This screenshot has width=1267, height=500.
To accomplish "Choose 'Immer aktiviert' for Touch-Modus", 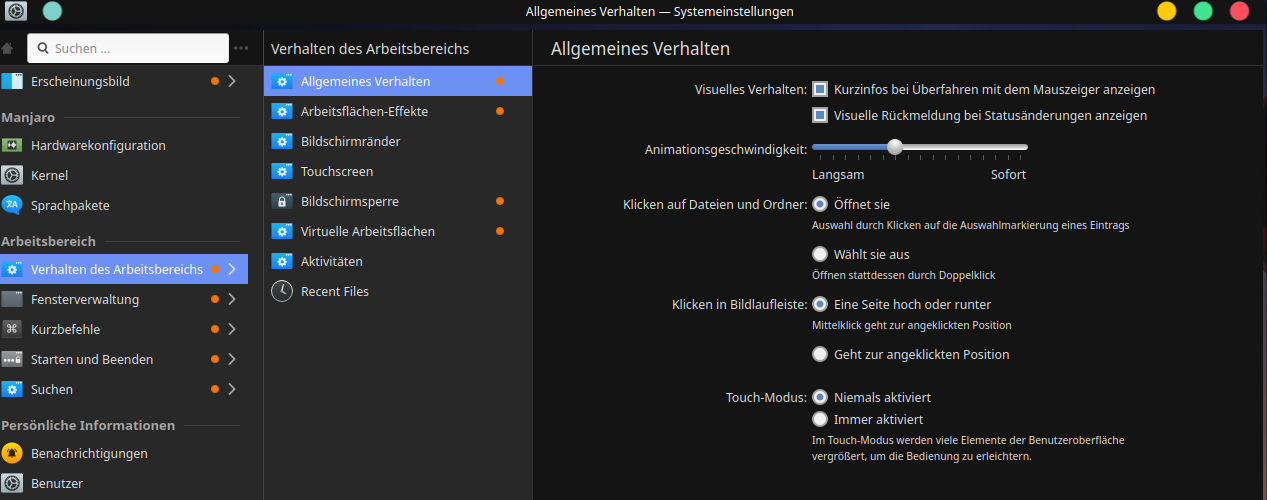I will coord(820,419).
